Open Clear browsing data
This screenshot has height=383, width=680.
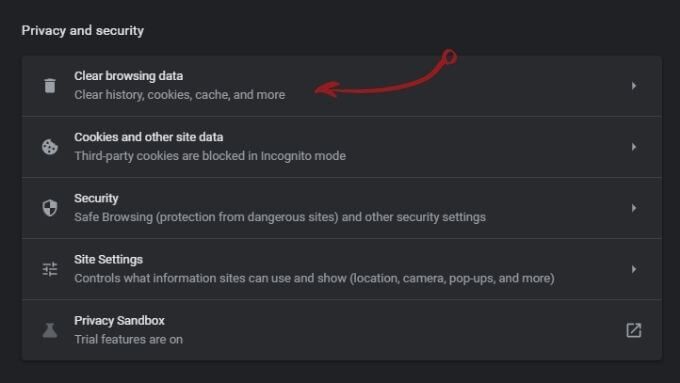[x=128, y=76]
